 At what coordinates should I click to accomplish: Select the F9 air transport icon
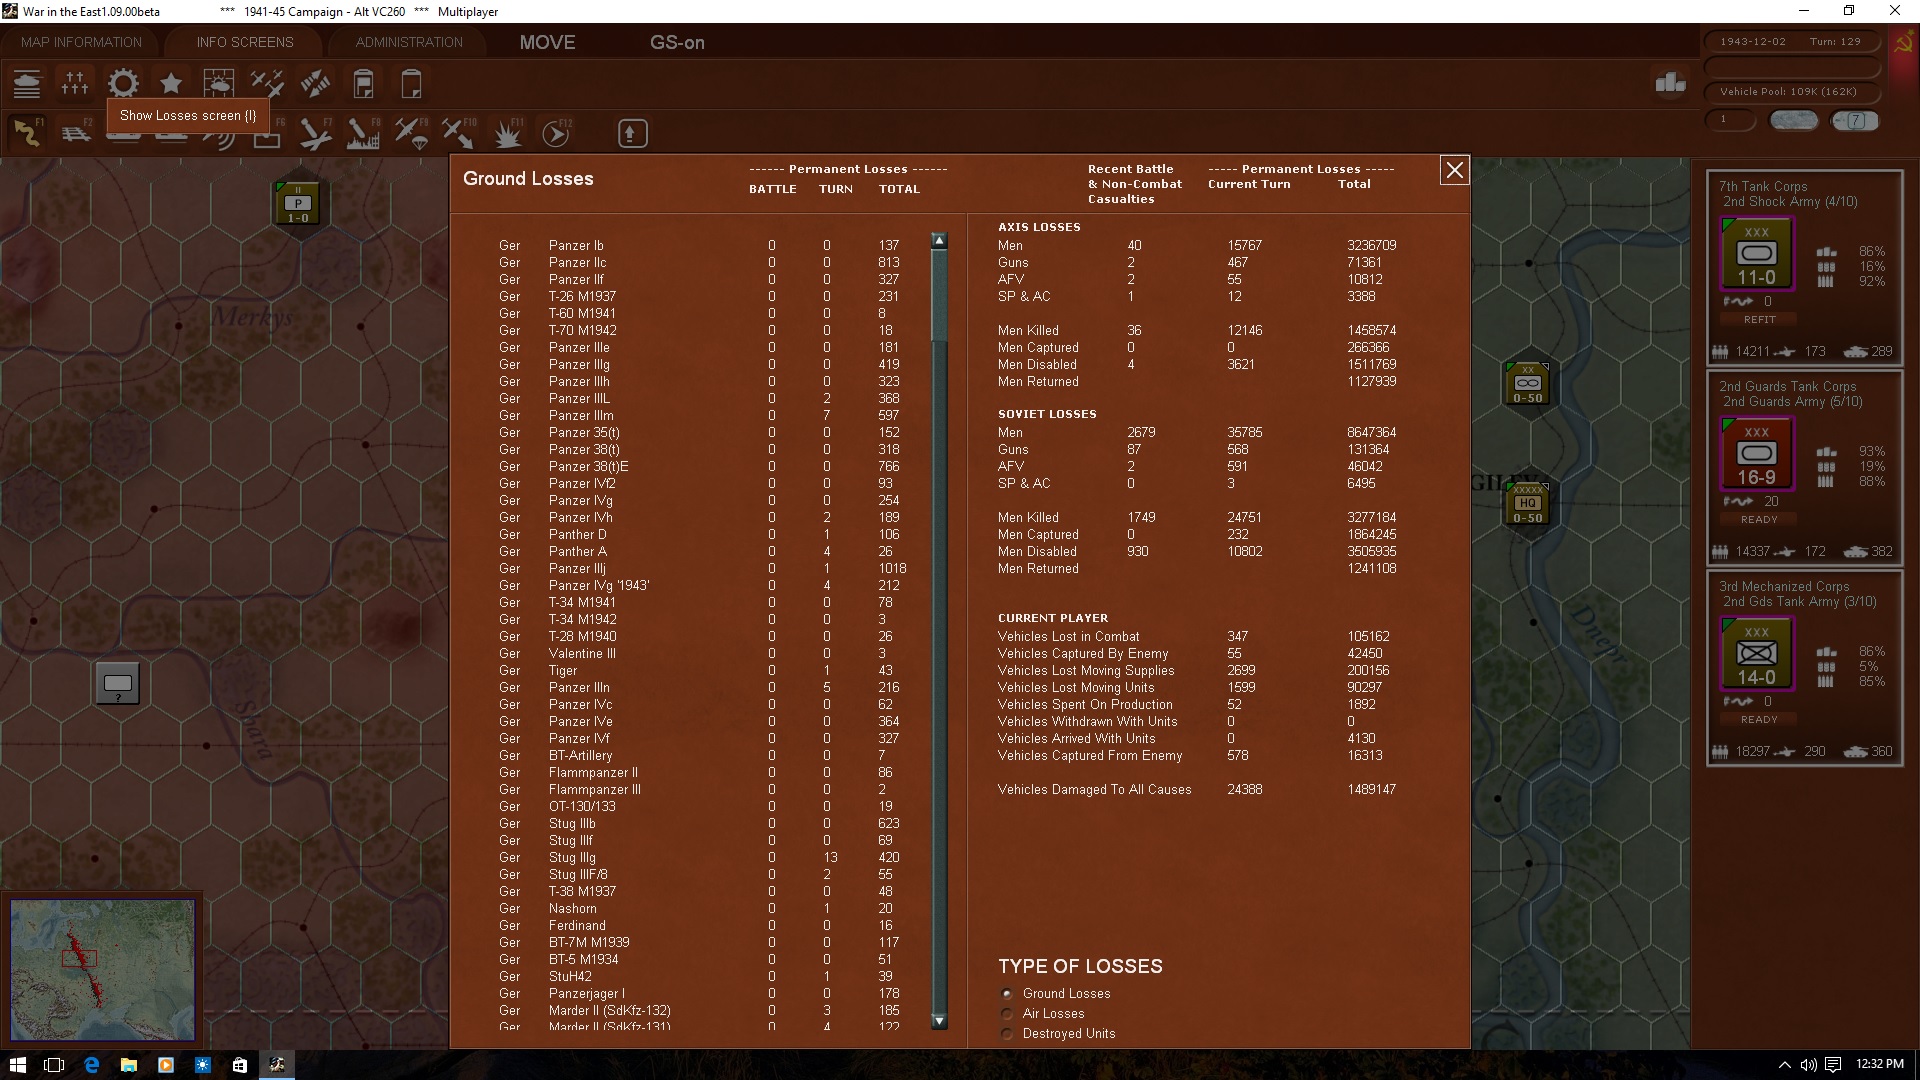(x=411, y=133)
